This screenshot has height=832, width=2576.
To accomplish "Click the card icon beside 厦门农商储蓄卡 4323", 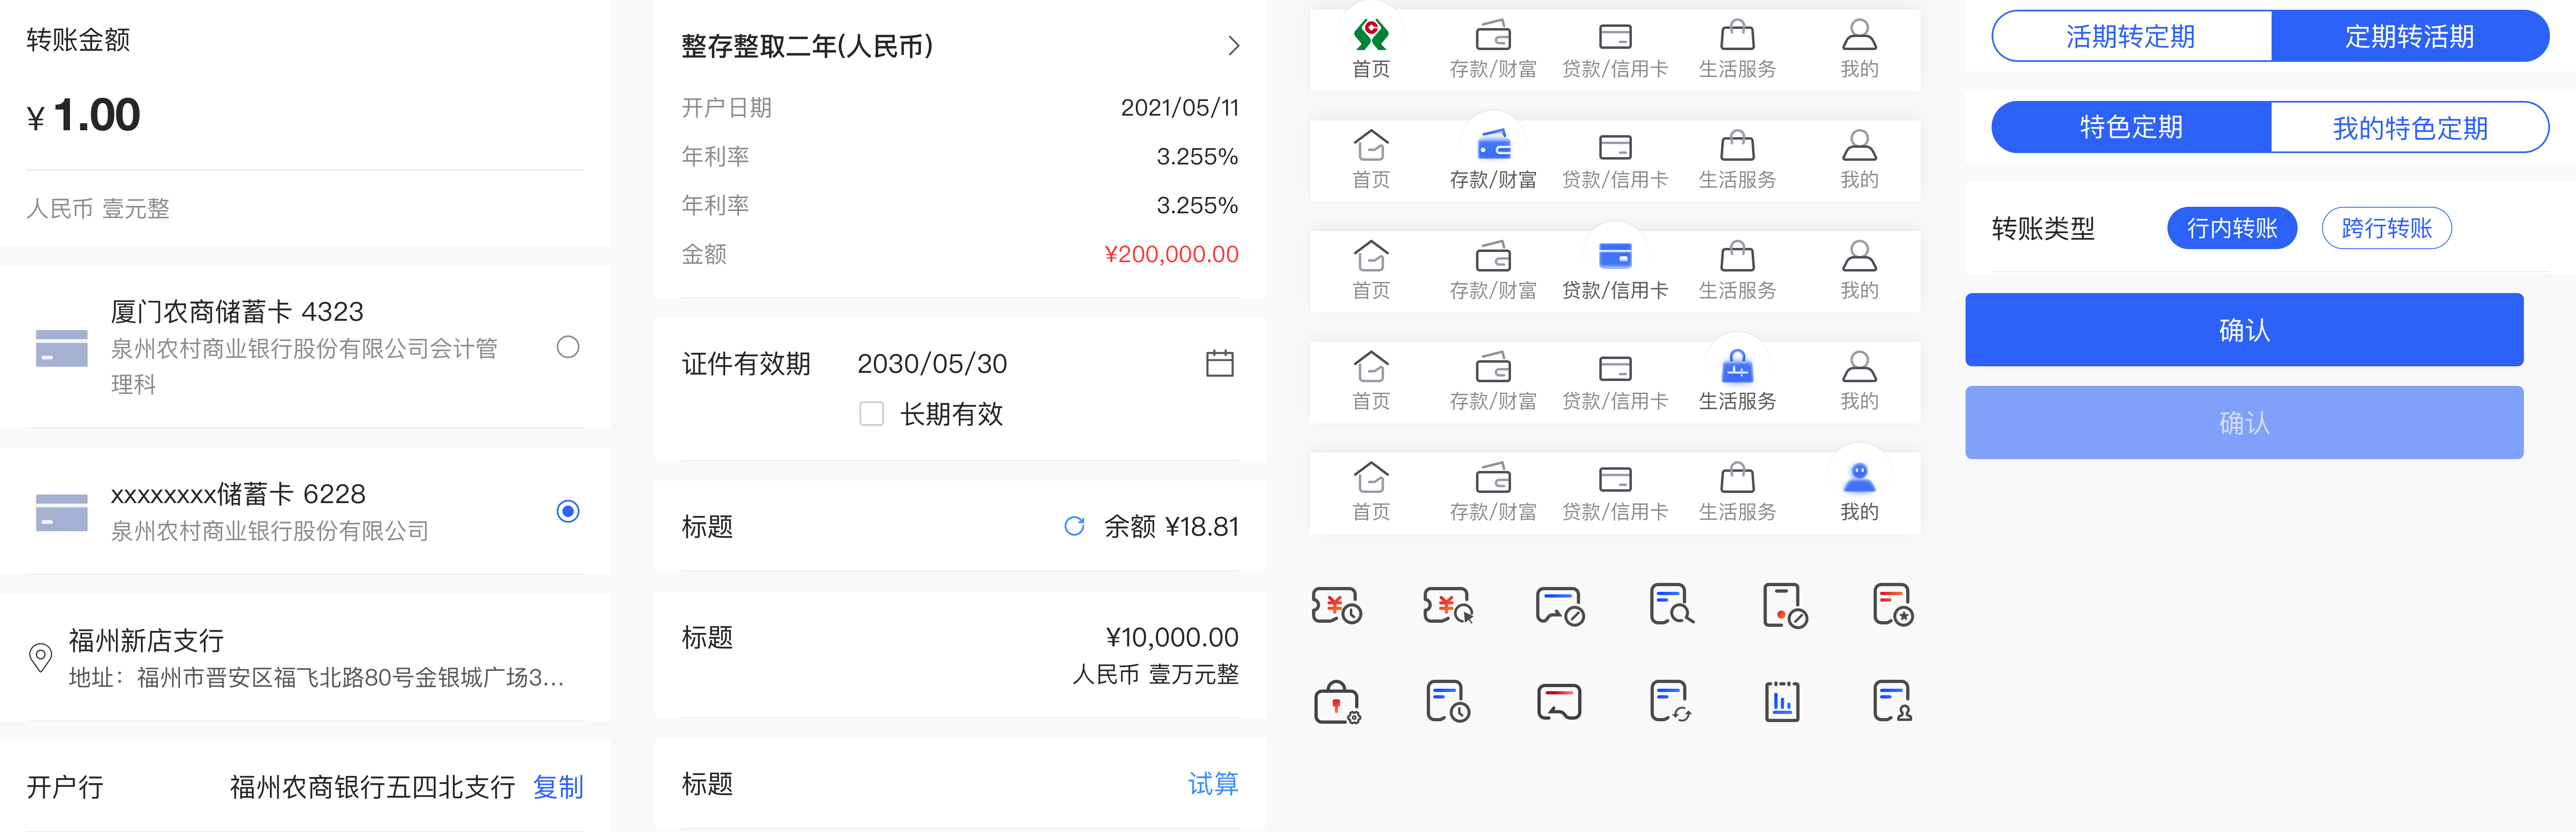I will [62, 348].
